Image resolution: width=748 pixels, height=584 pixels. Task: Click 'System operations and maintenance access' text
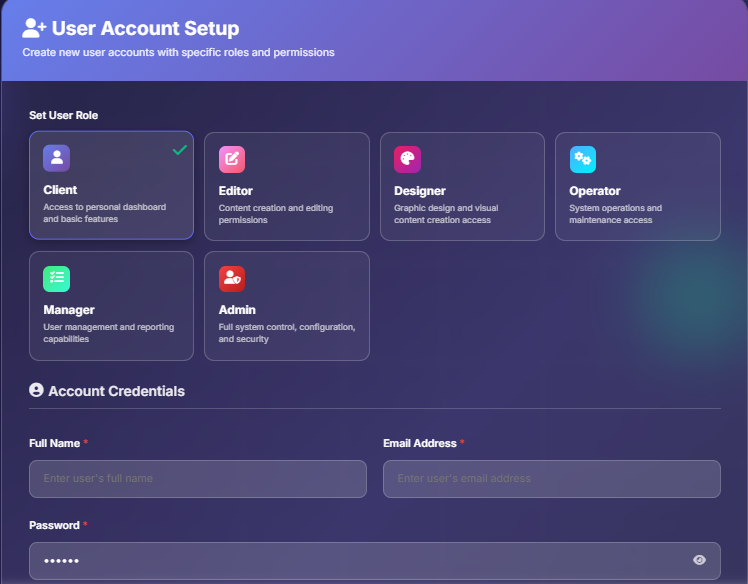[615, 214]
